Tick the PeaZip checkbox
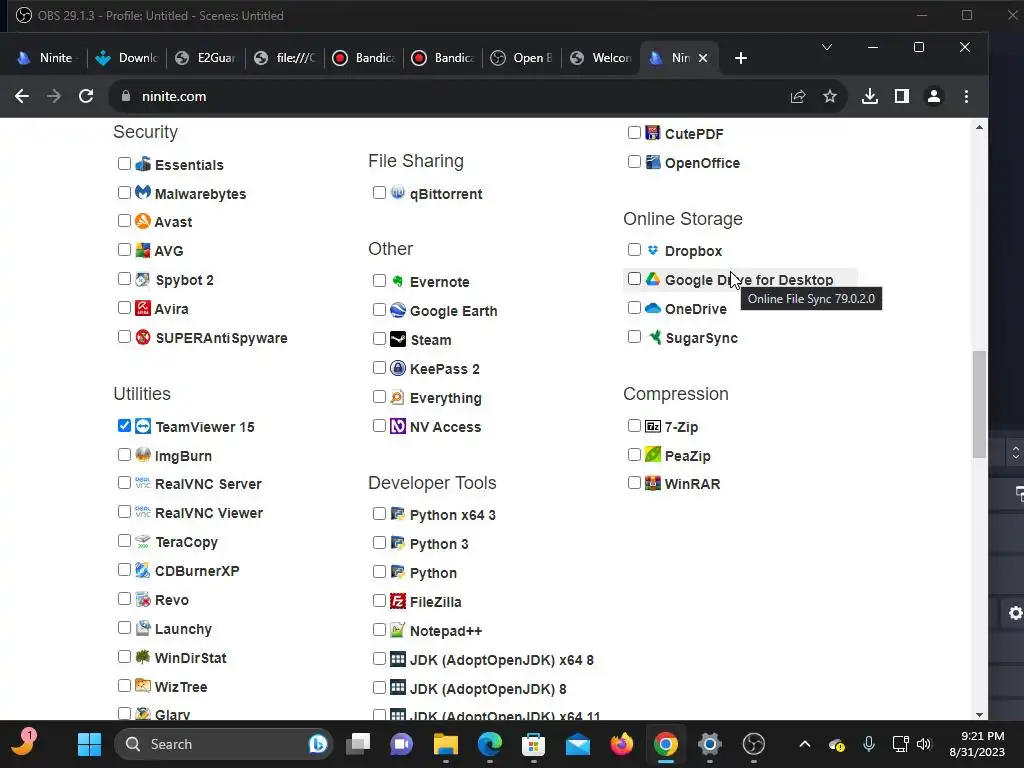The image size is (1024, 768). (634, 455)
